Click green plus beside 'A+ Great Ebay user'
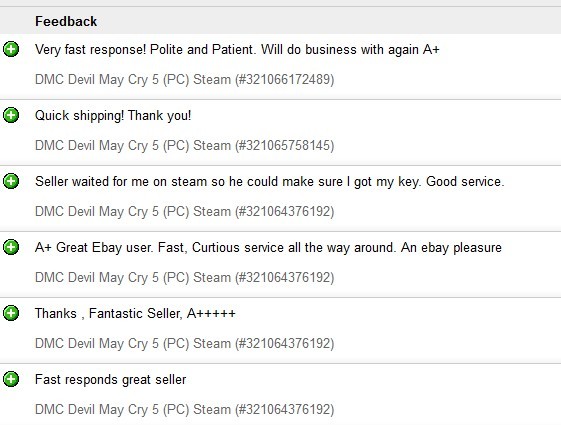Viewport: 561px width, 425px height. 11,247
